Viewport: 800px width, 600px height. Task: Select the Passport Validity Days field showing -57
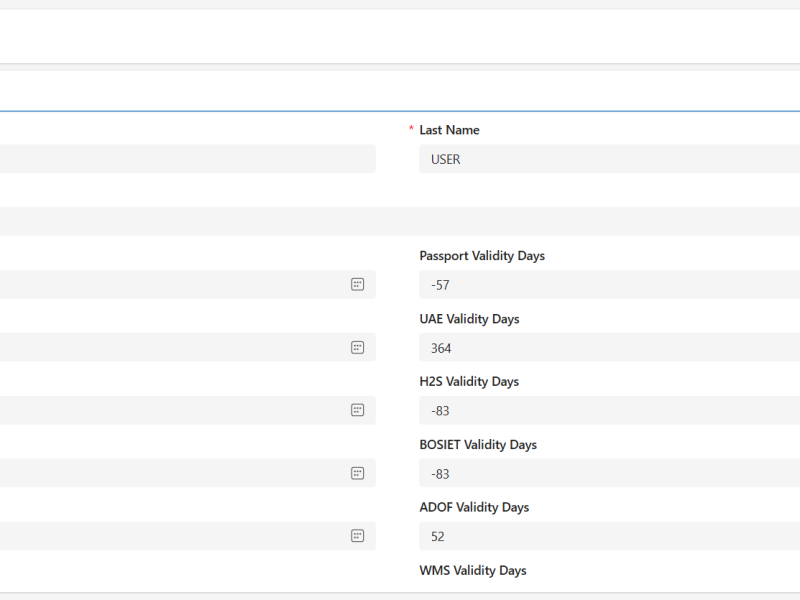click(609, 285)
